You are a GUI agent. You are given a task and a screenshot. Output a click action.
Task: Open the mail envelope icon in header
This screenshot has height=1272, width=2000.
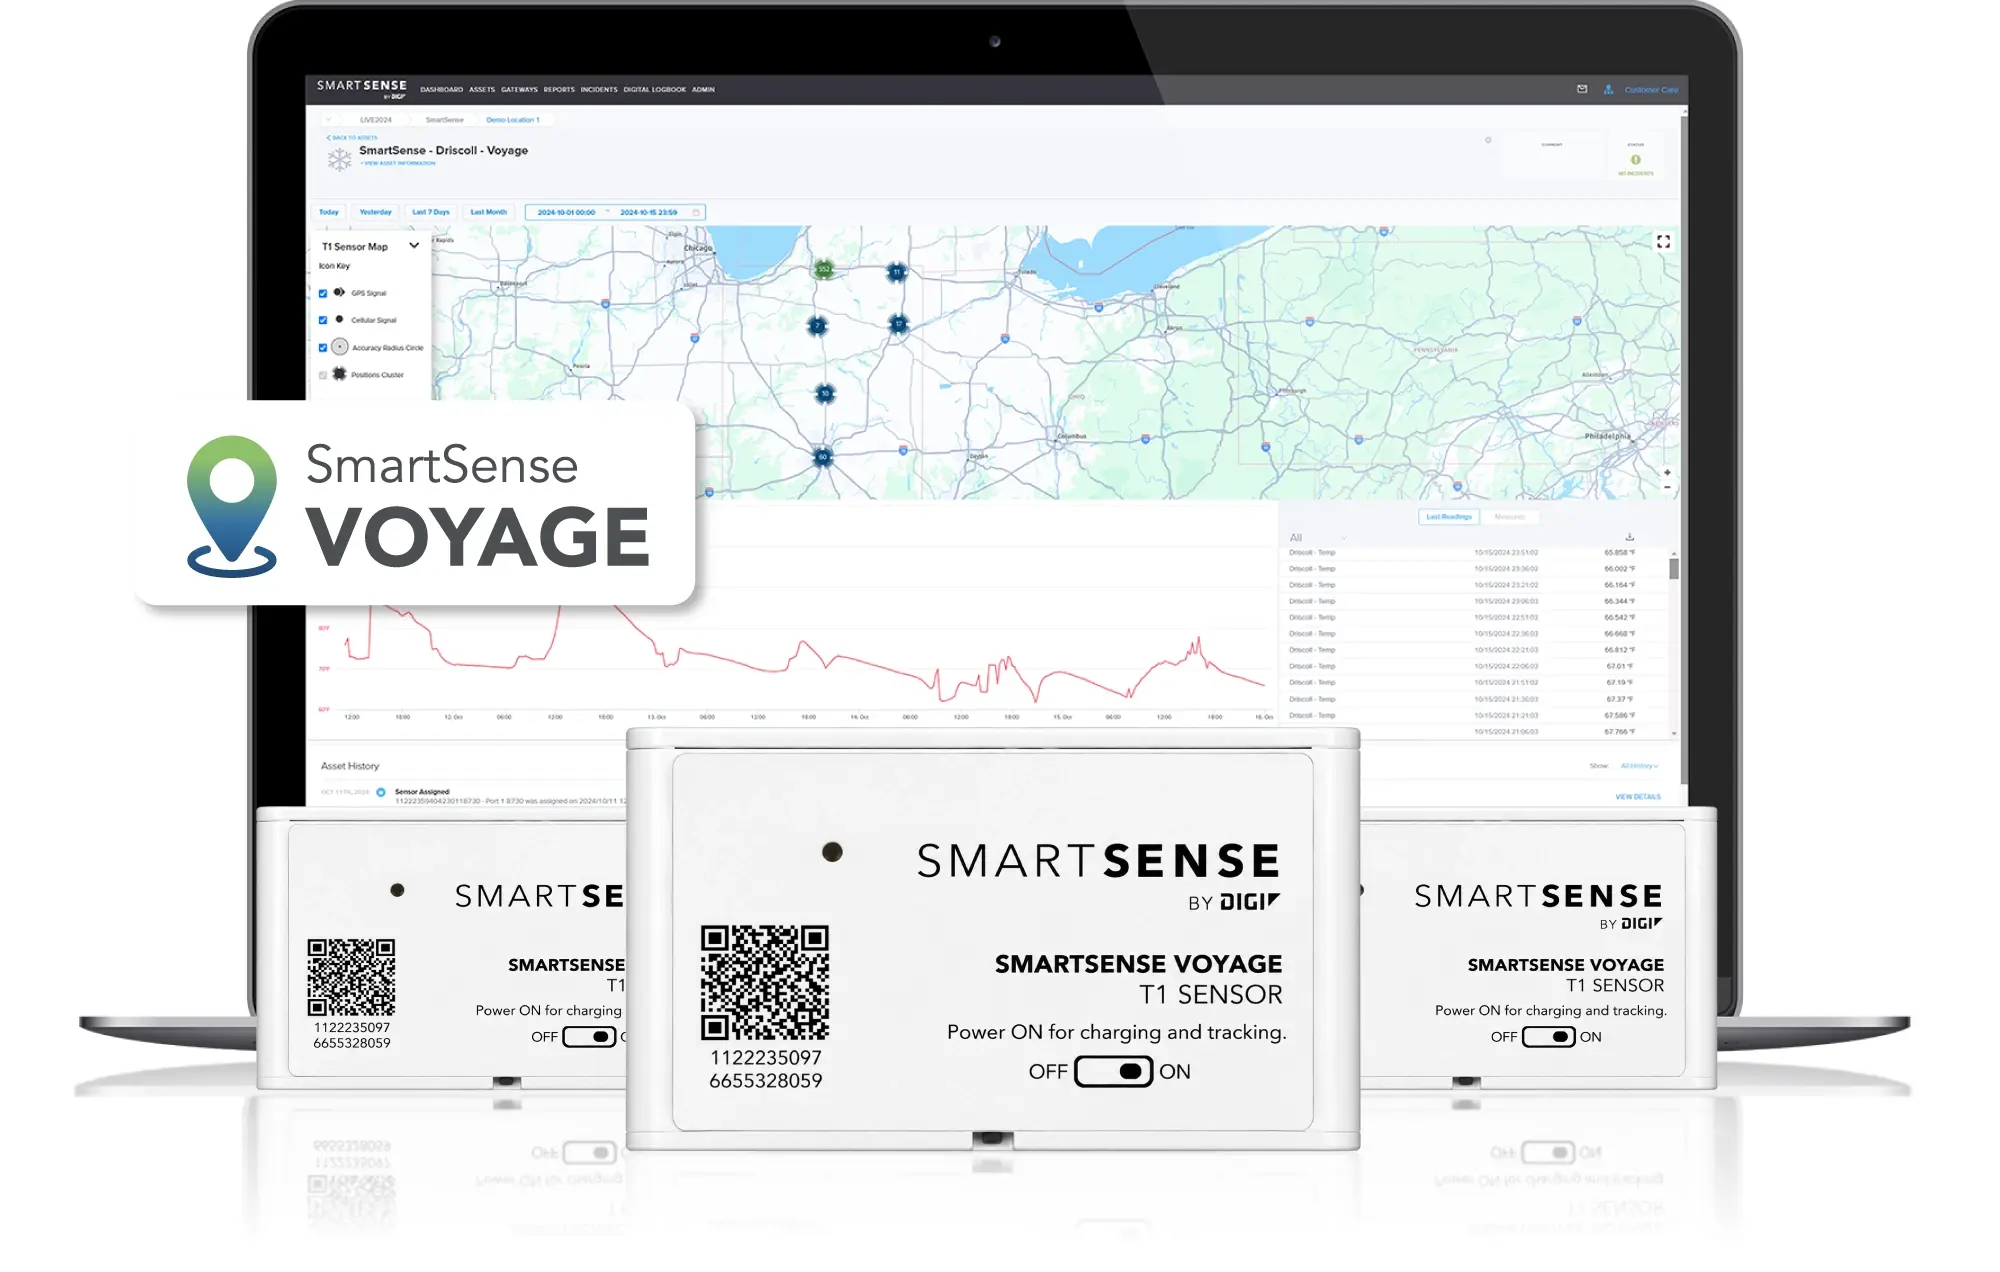point(1582,89)
